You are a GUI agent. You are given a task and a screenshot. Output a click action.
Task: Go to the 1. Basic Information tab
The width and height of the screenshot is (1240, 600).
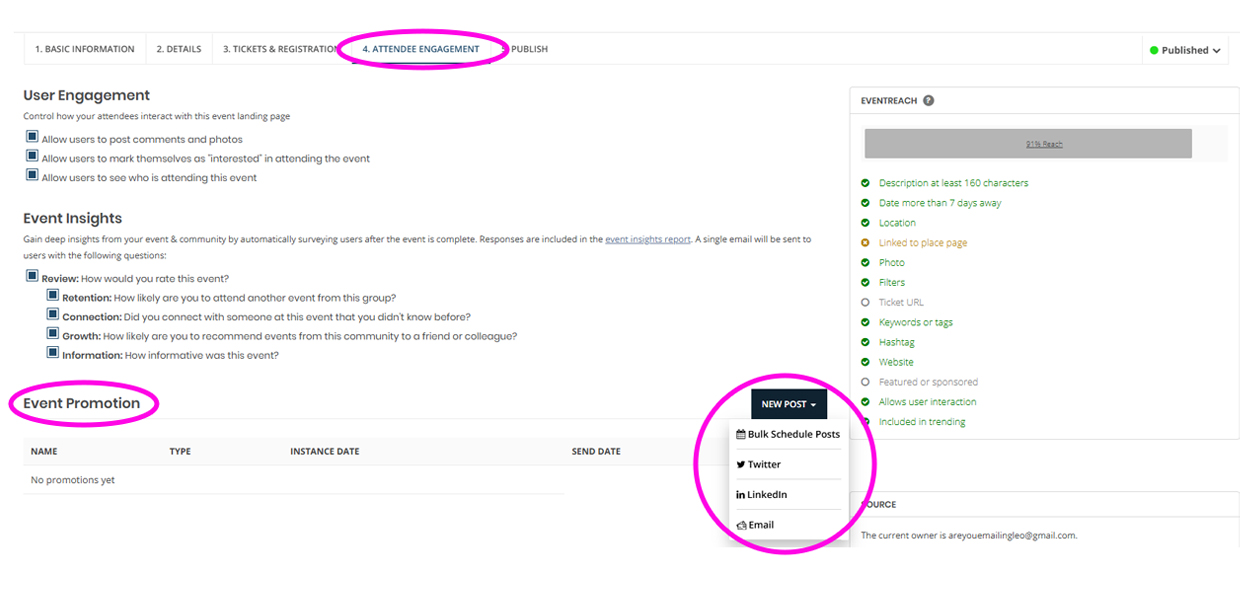pyautogui.click(x=85, y=49)
